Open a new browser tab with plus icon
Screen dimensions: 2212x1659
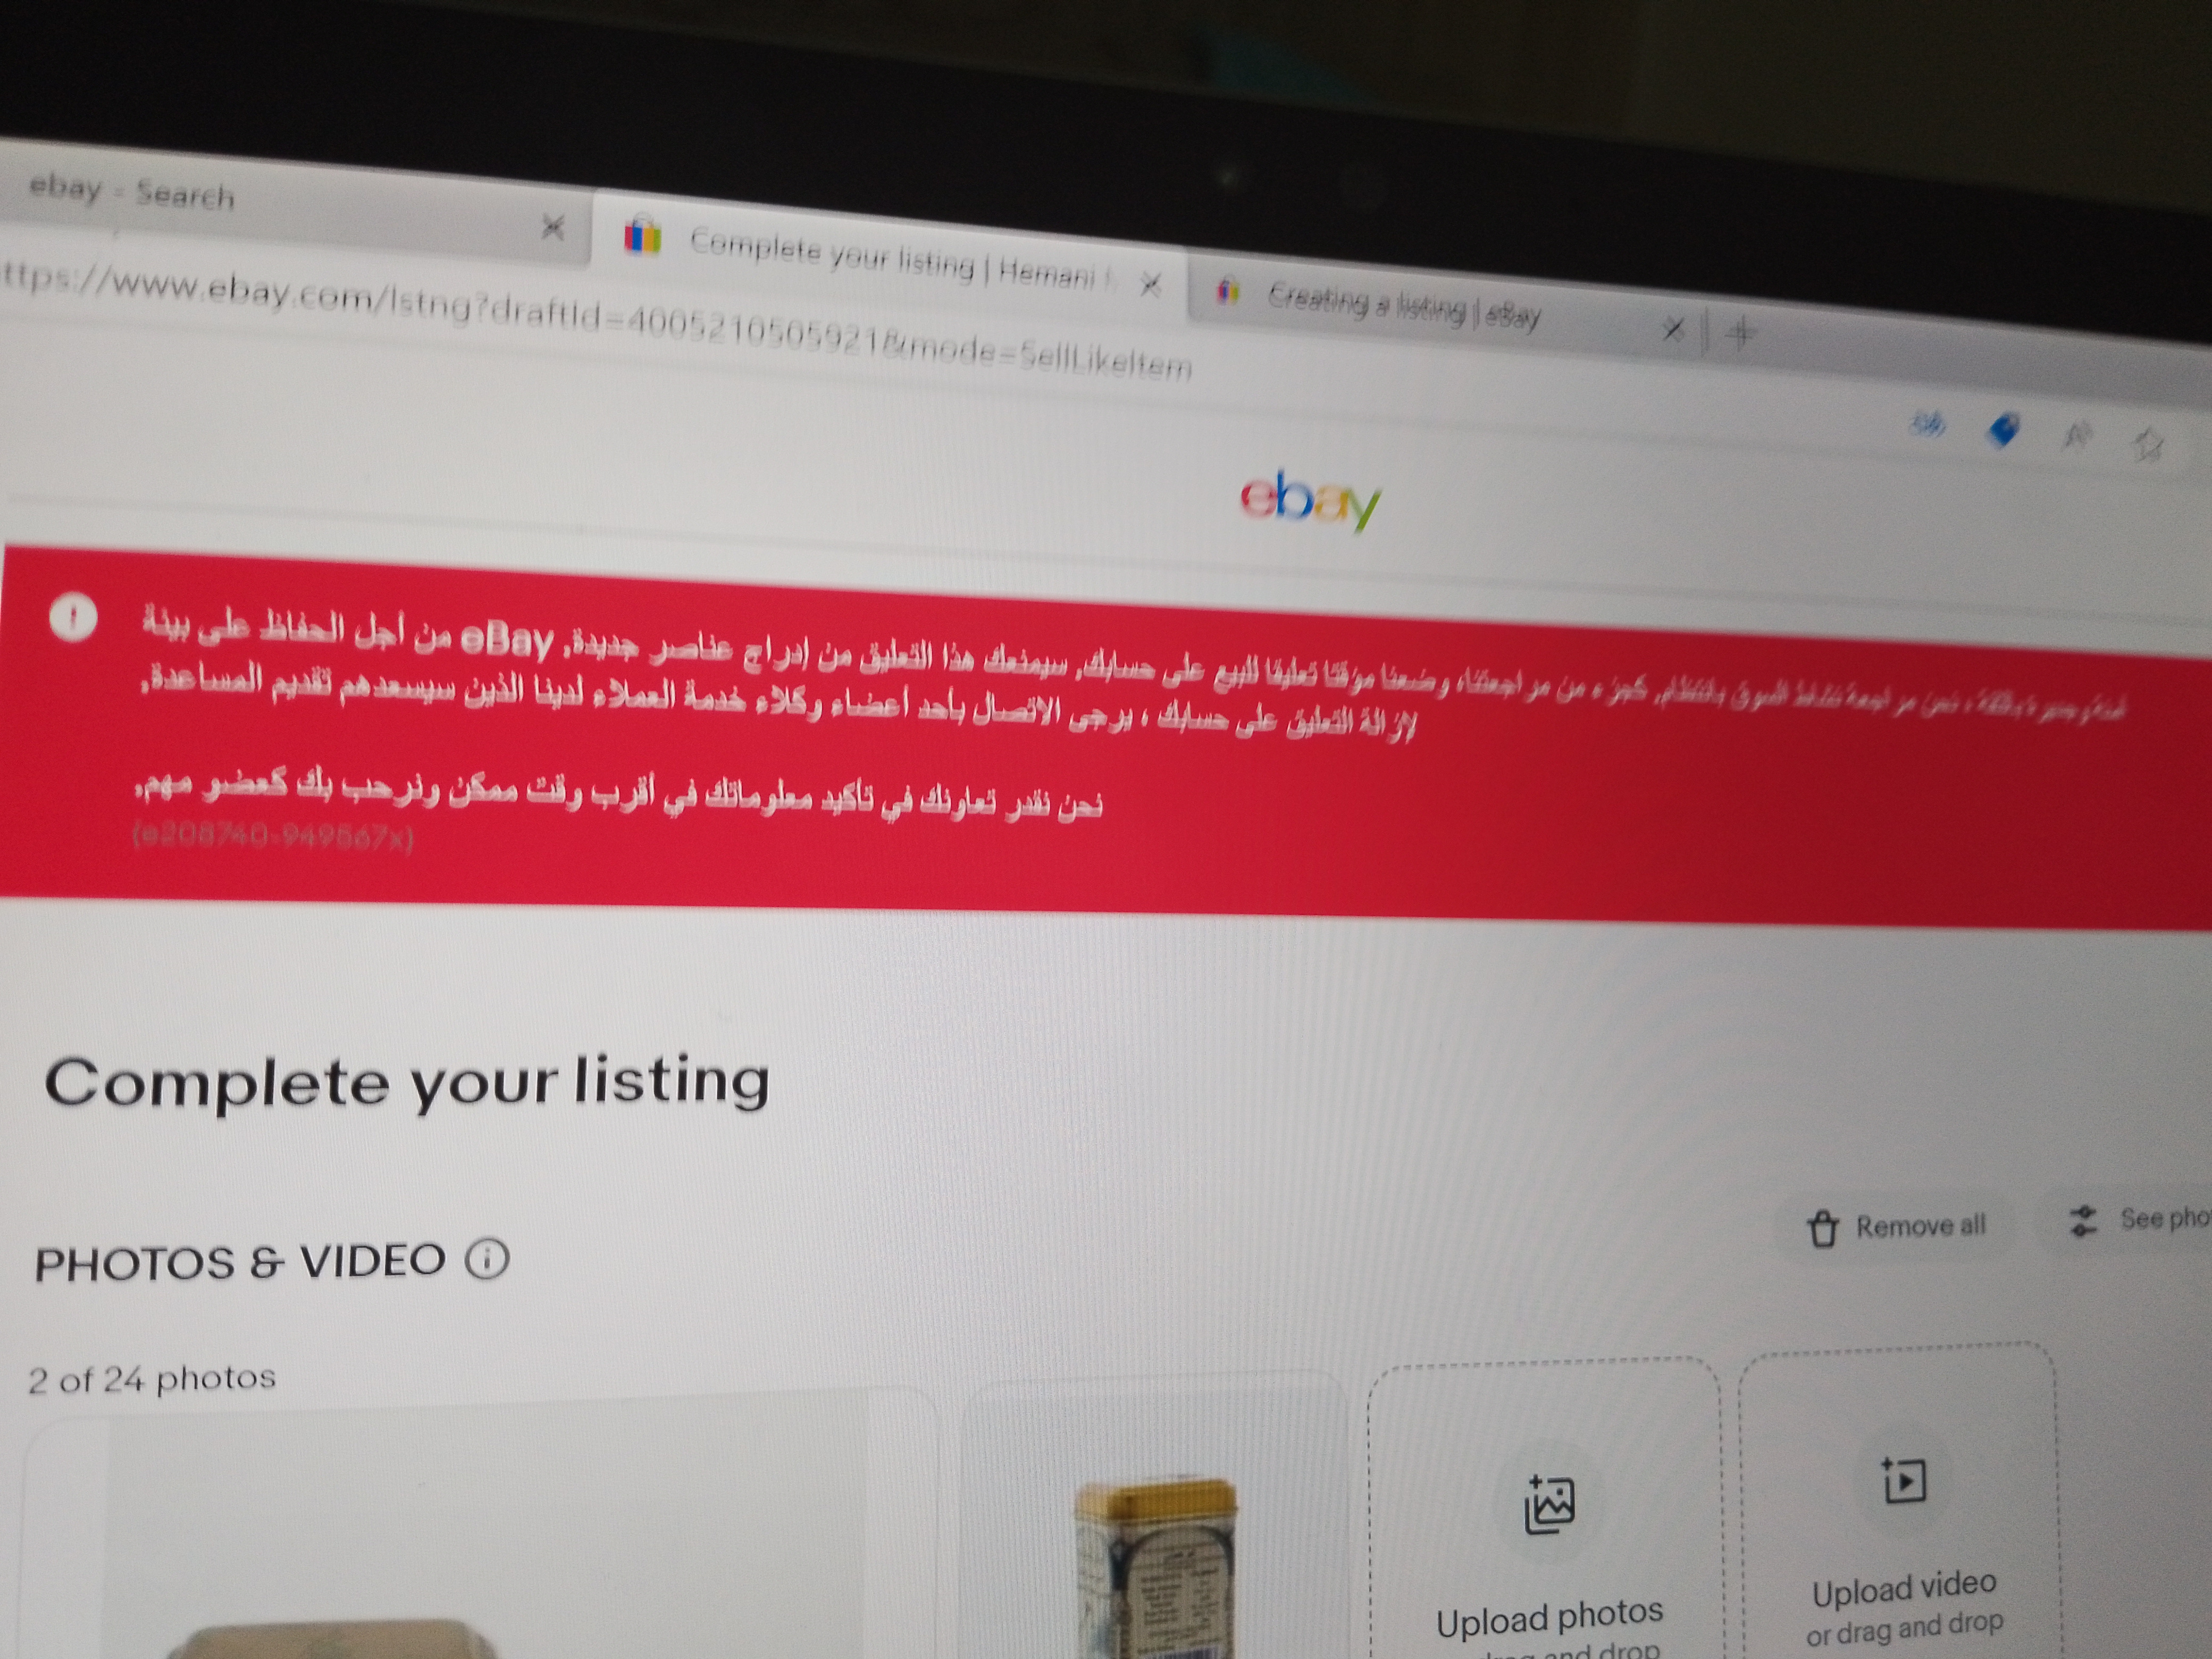[x=1741, y=332]
